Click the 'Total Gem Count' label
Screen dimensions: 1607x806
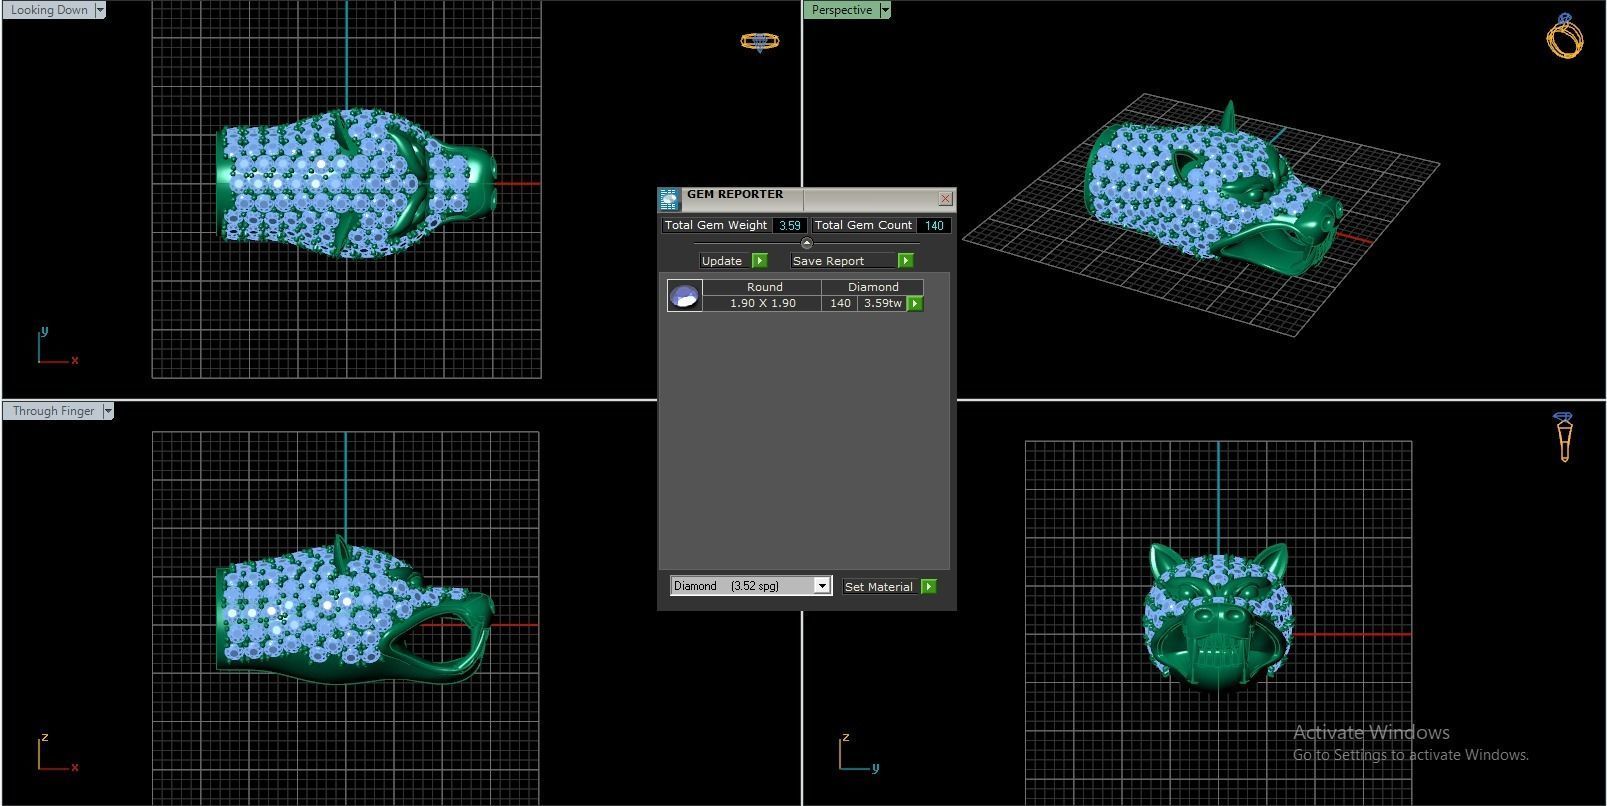click(863, 226)
